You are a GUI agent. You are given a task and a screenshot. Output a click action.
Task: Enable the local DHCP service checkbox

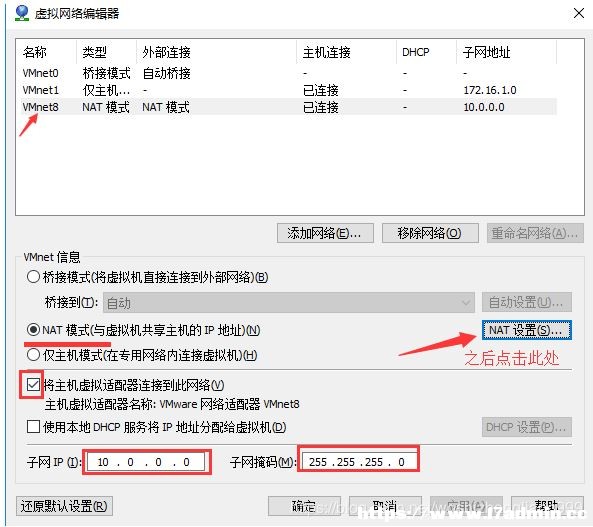[x=33, y=427]
